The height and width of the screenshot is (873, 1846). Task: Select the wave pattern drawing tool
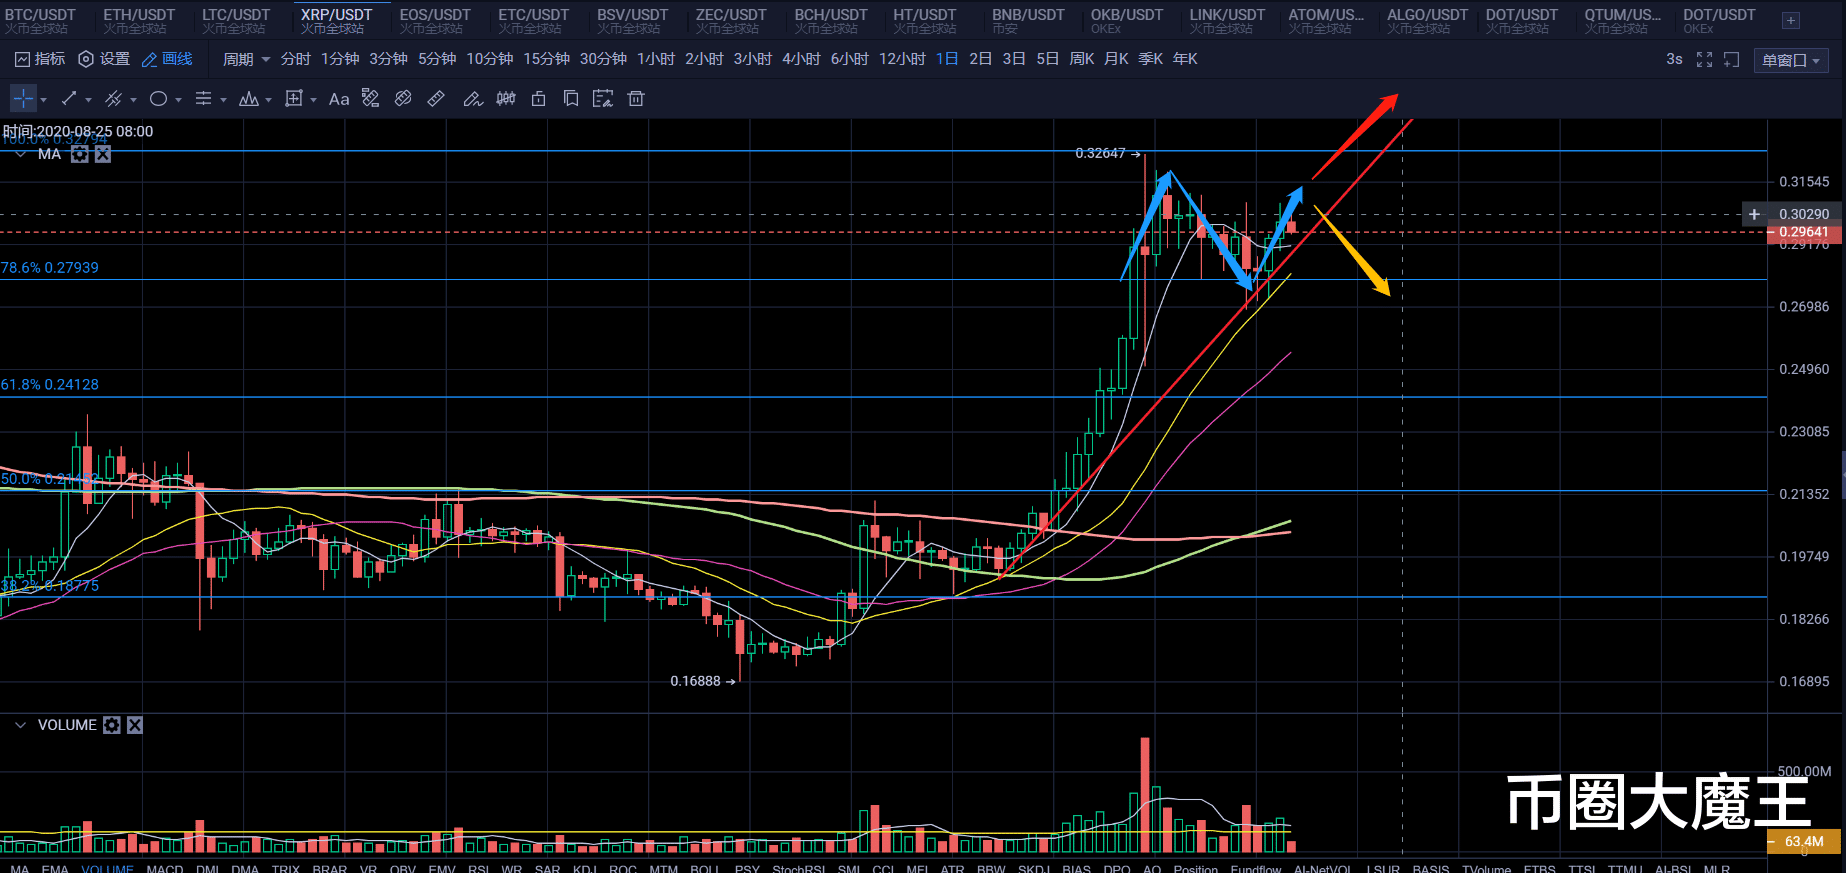tap(249, 99)
